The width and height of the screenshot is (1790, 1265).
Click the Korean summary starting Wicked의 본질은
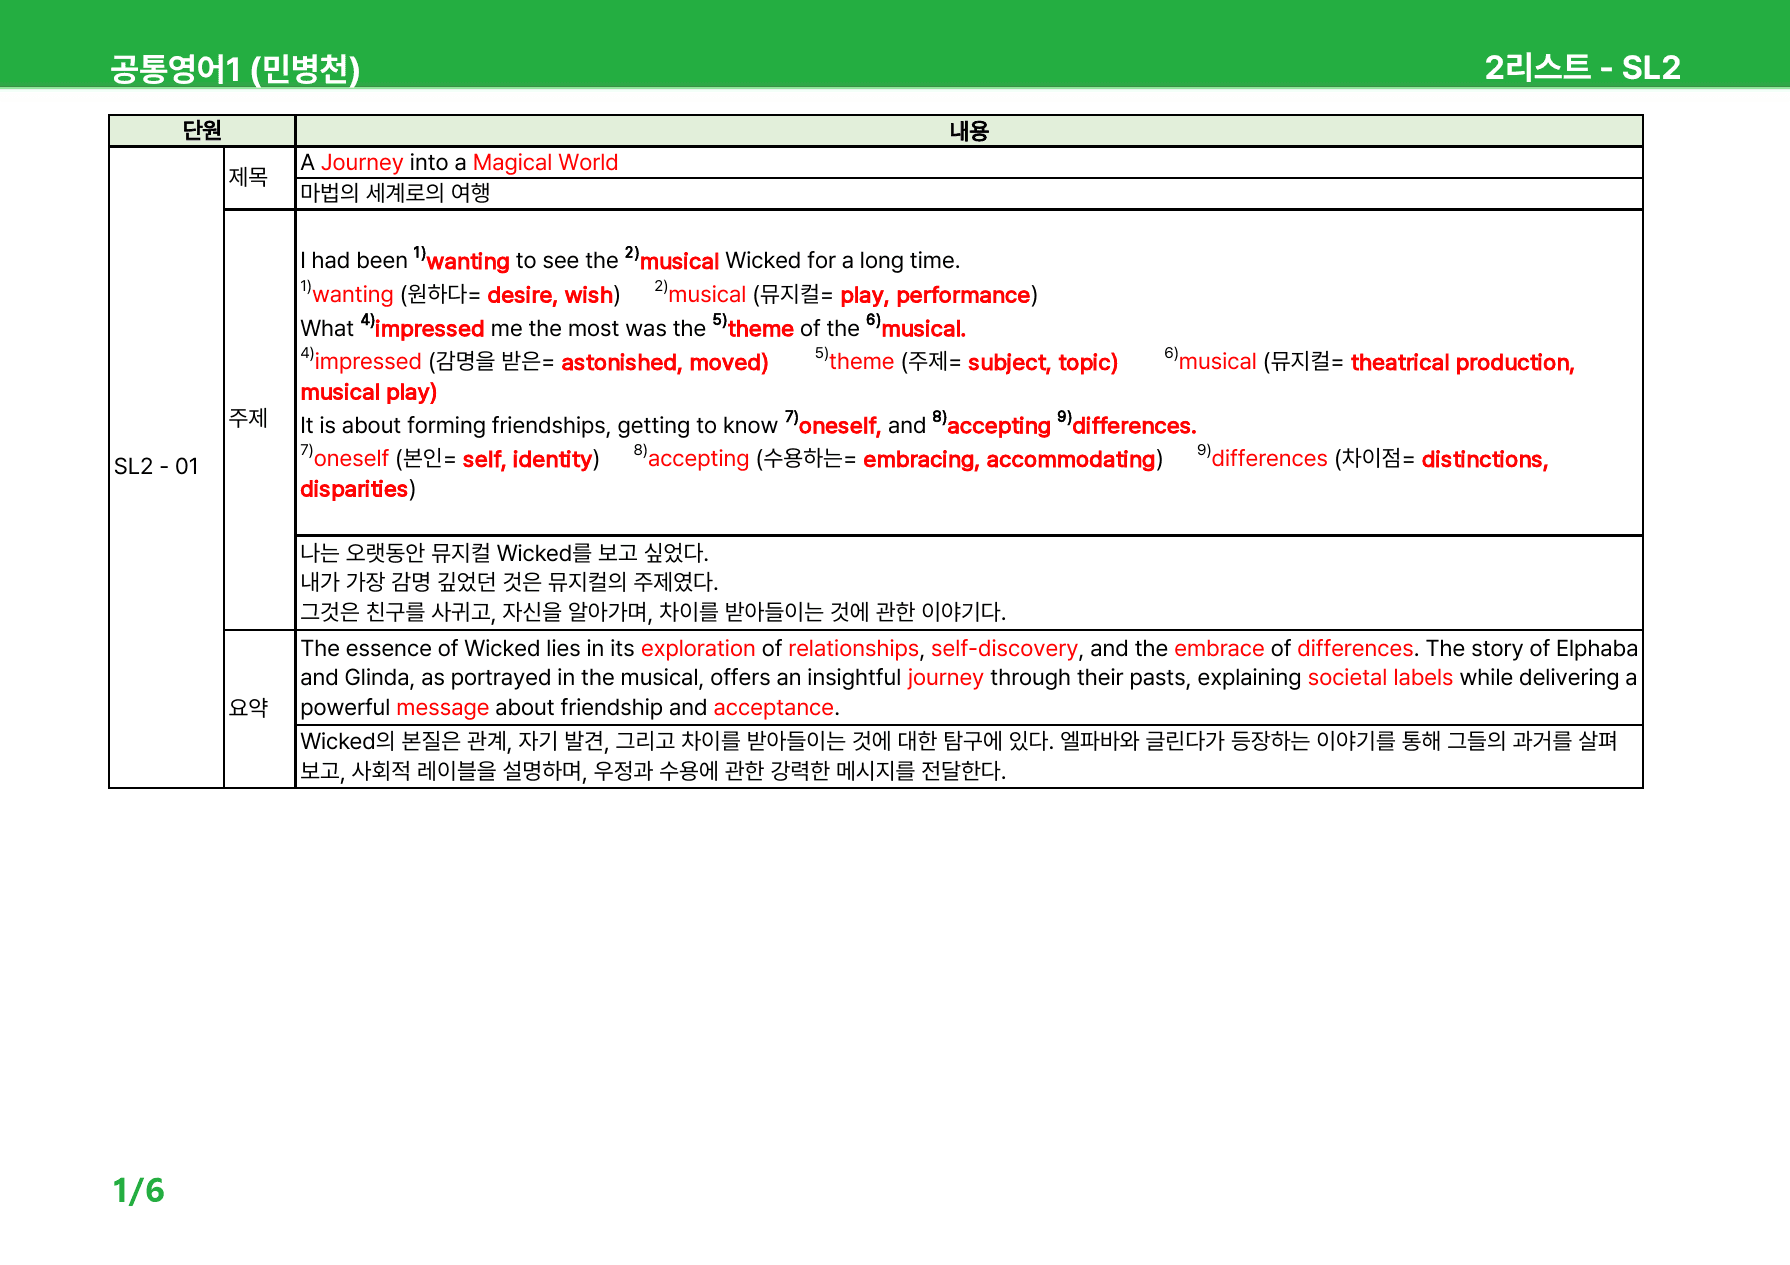[958, 756]
